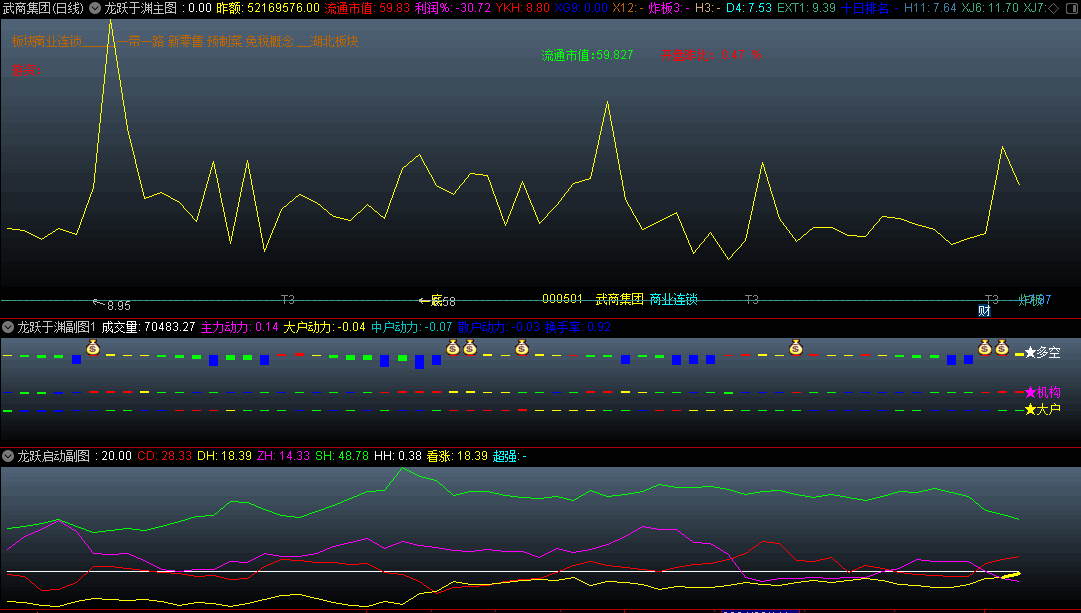The height and width of the screenshot is (613, 1081).
Task: Expand the 龙跃启动副图 indicator arrow
Action: (x=8, y=456)
